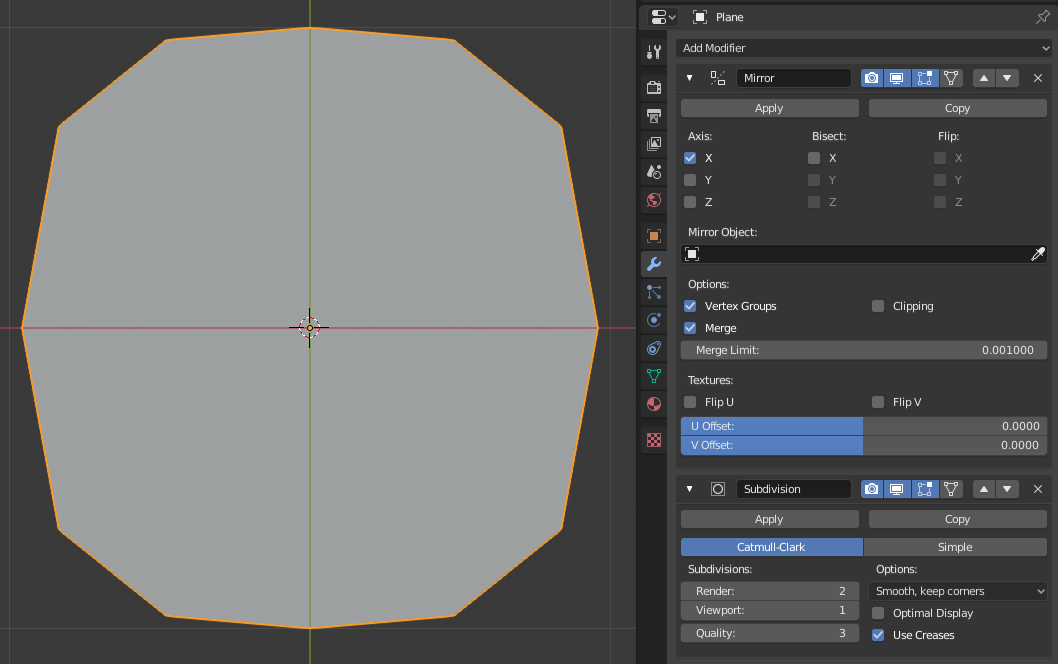Image resolution: width=1058 pixels, height=664 pixels.
Task: Disable Use Creases in the Subdivision modifier
Action: [x=878, y=635]
